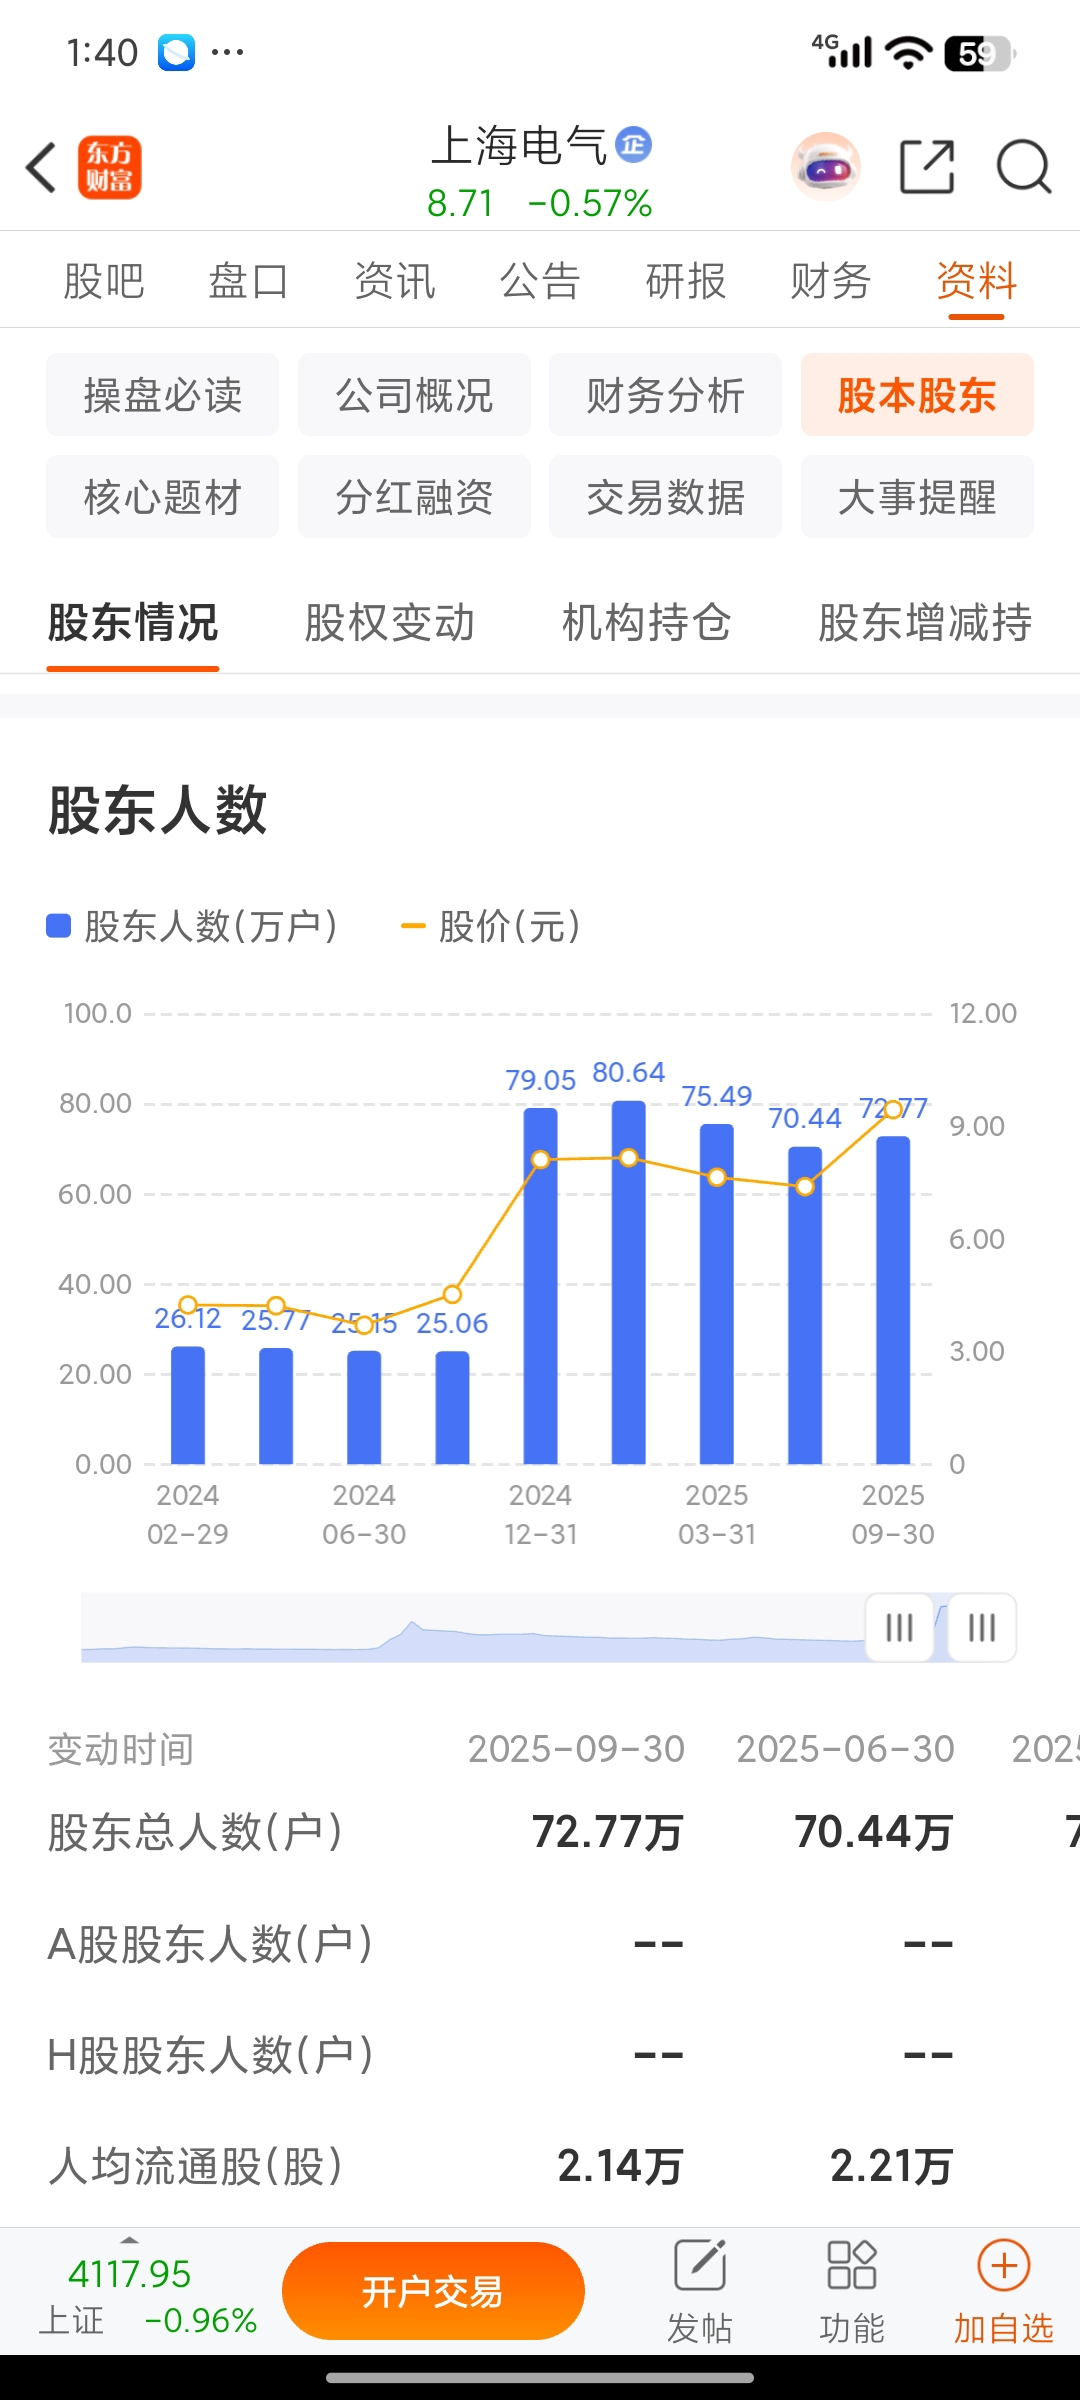Tap the 70.44 bar in chart
This screenshot has width=1080, height=2400.
click(805, 1305)
